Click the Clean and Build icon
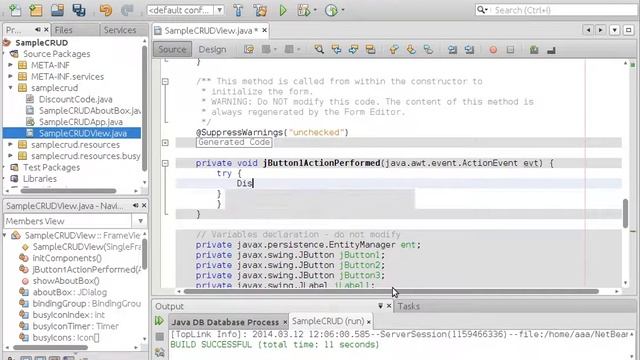The width and height of the screenshot is (640, 360). click(260, 10)
